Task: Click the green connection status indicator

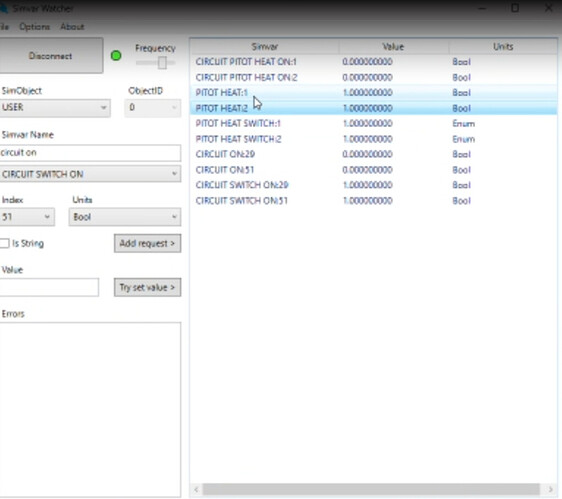Action: pos(116,56)
